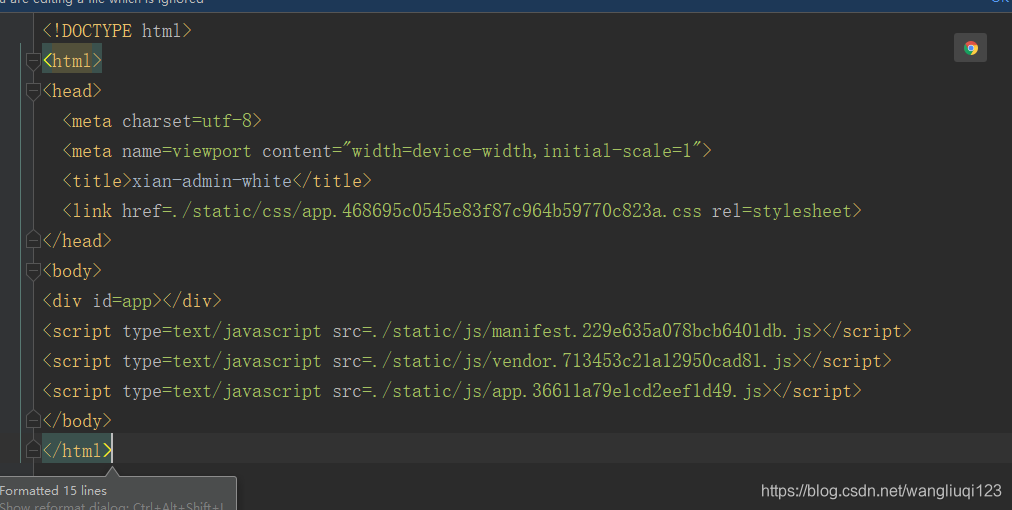Click the div id=app line
1012x510 pixels.
tap(132, 301)
